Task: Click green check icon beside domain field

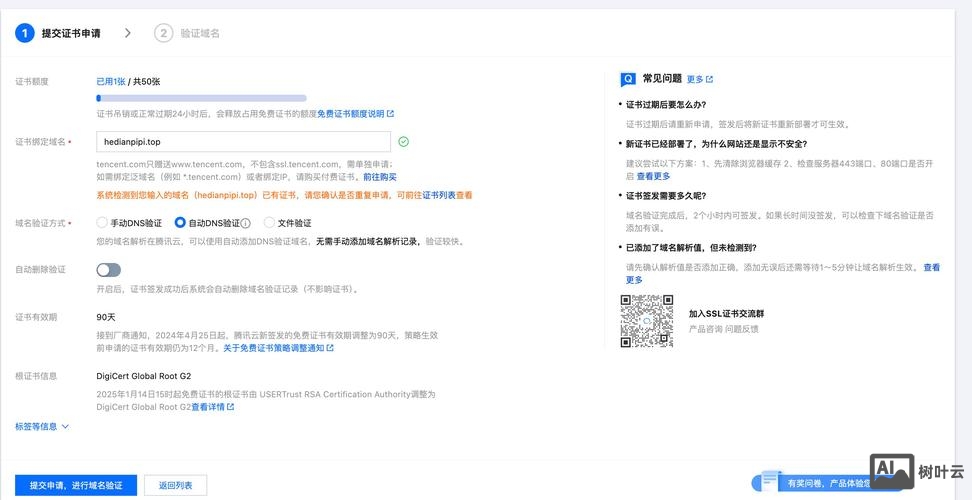Action: click(x=404, y=142)
